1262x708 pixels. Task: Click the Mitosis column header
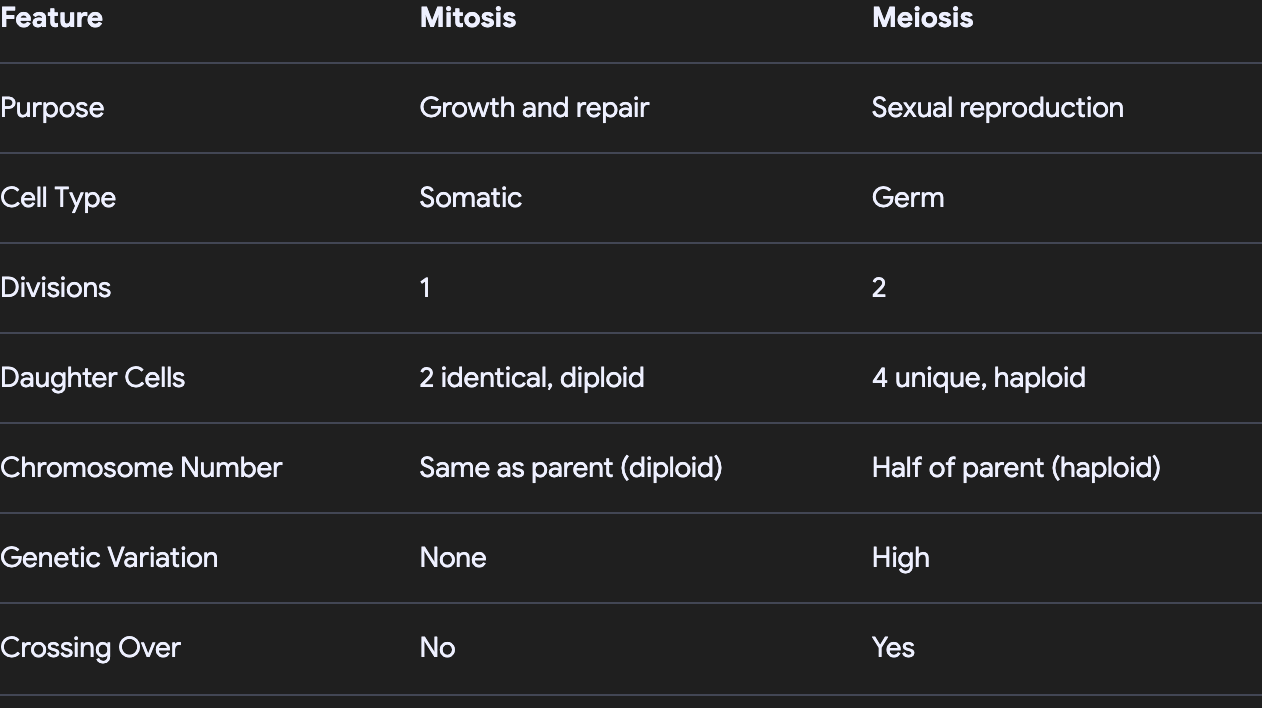coord(467,18)
